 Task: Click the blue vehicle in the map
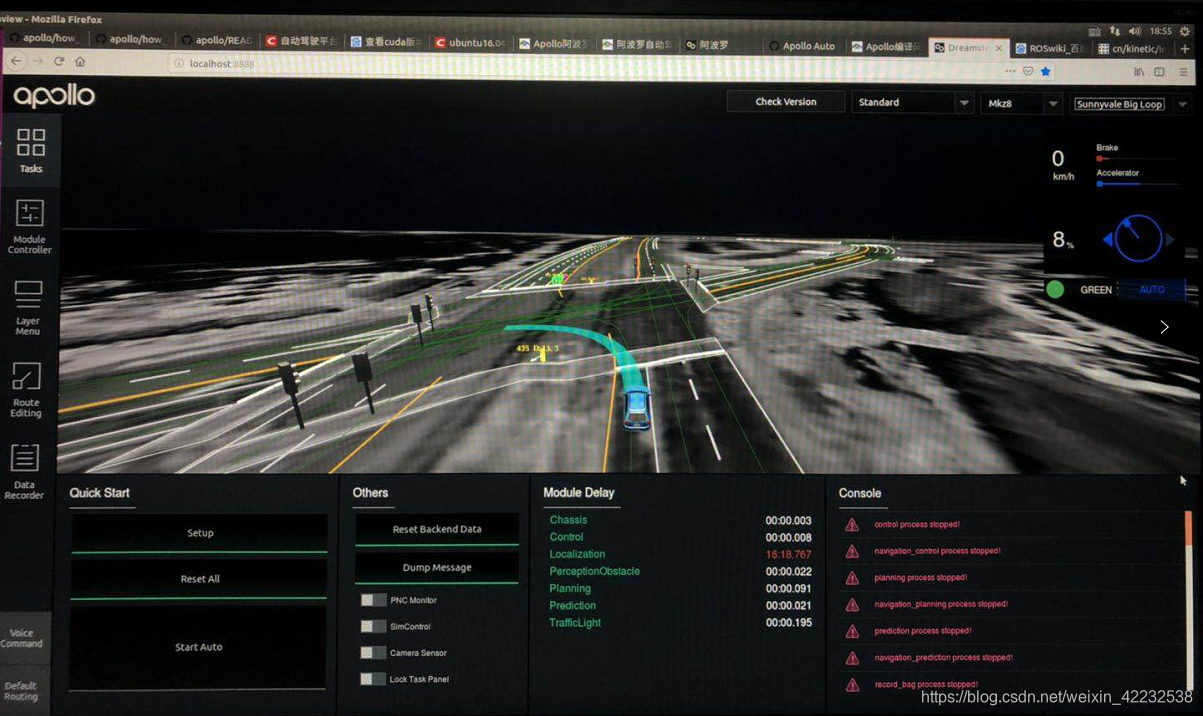click(637, 408)
